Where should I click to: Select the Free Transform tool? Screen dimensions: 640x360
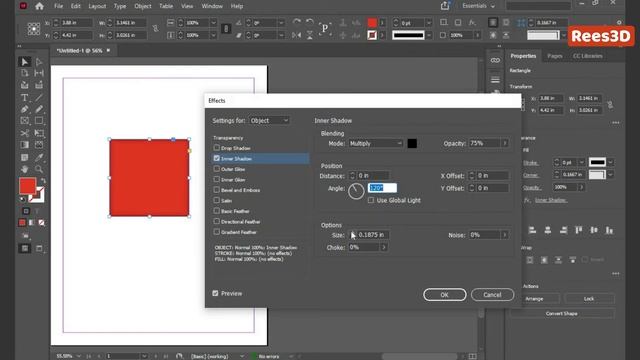pos(39,133)
